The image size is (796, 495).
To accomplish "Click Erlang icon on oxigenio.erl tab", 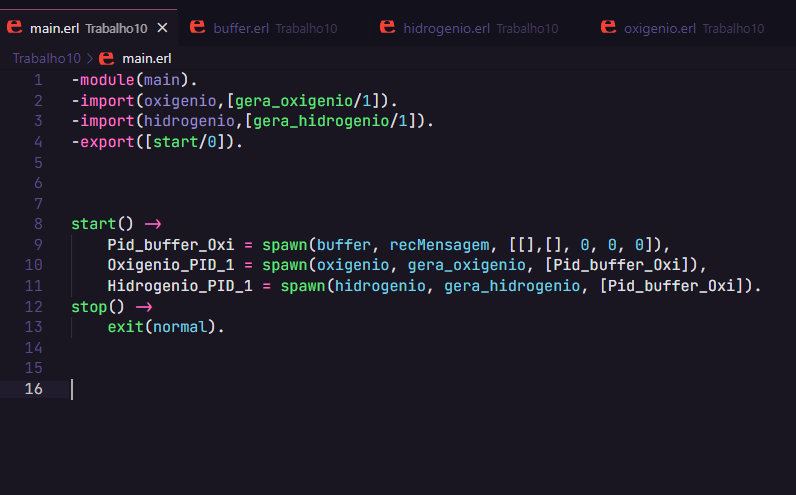I will tap(608, 26).
